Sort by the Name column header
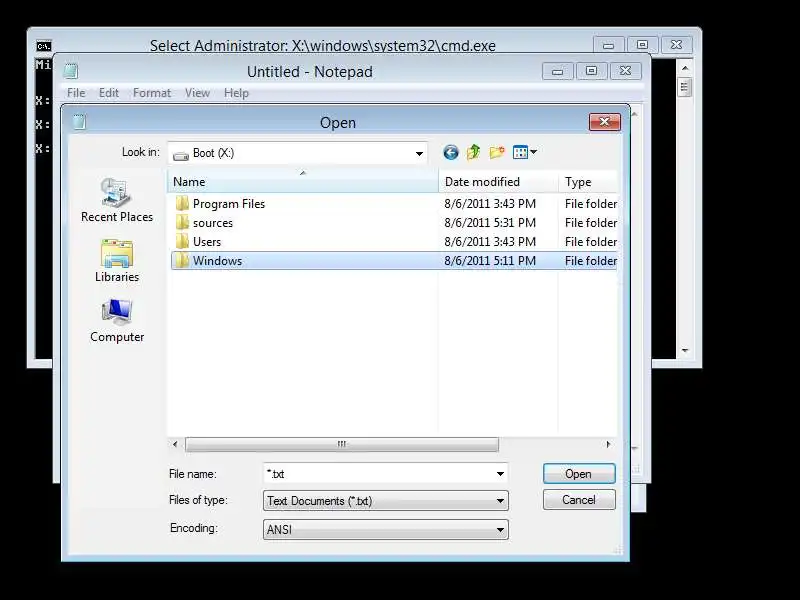The height and width of the screenshot is (600, 800). (303, 182)
